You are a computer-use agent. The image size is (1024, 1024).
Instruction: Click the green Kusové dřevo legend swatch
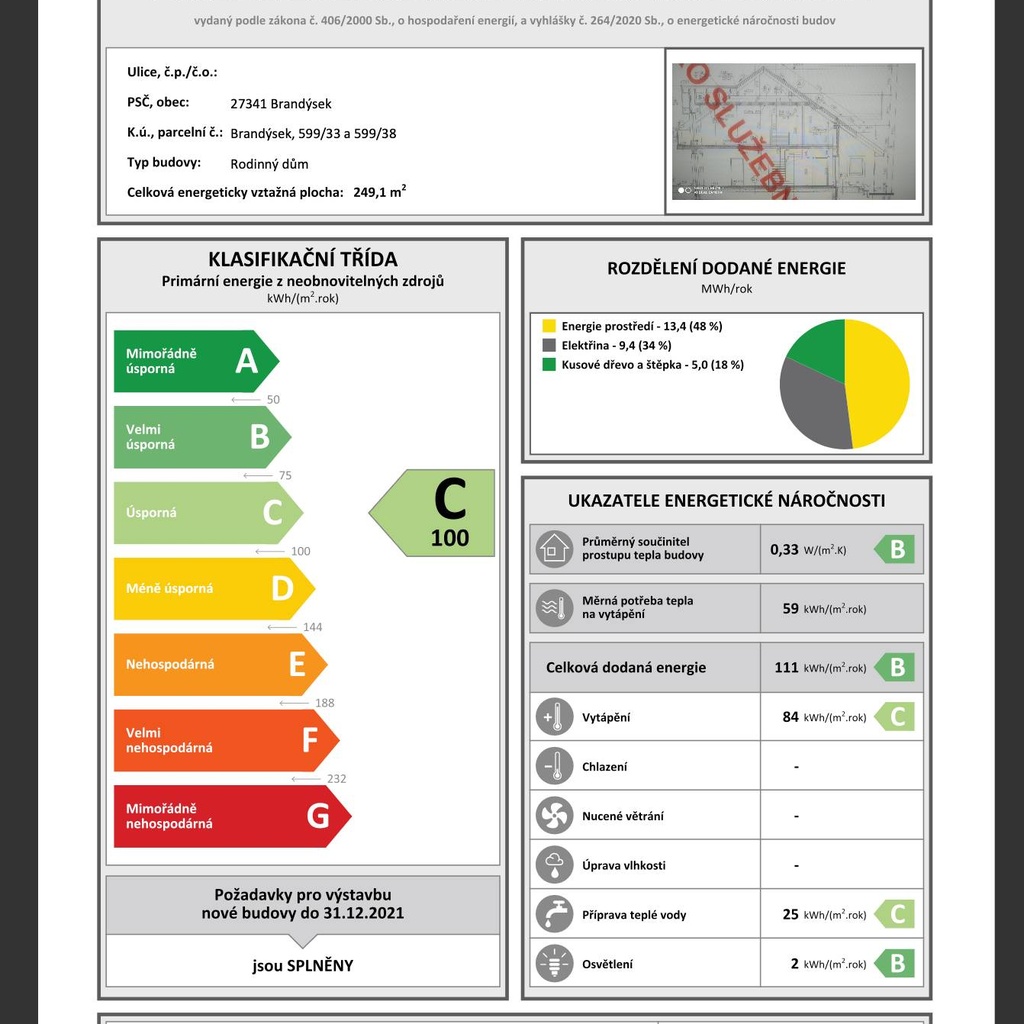(x=549, y=365)
